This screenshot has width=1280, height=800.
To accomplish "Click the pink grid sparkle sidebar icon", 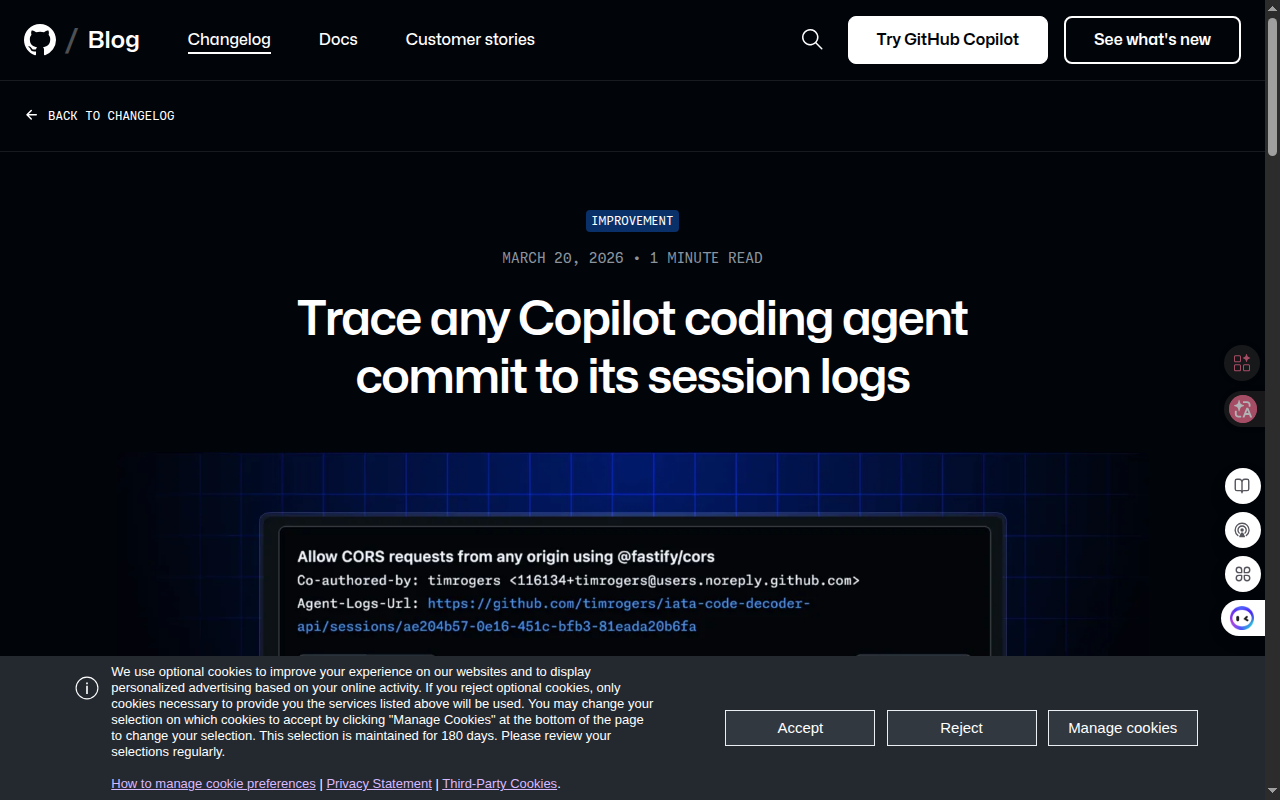I will point(1242,363).
